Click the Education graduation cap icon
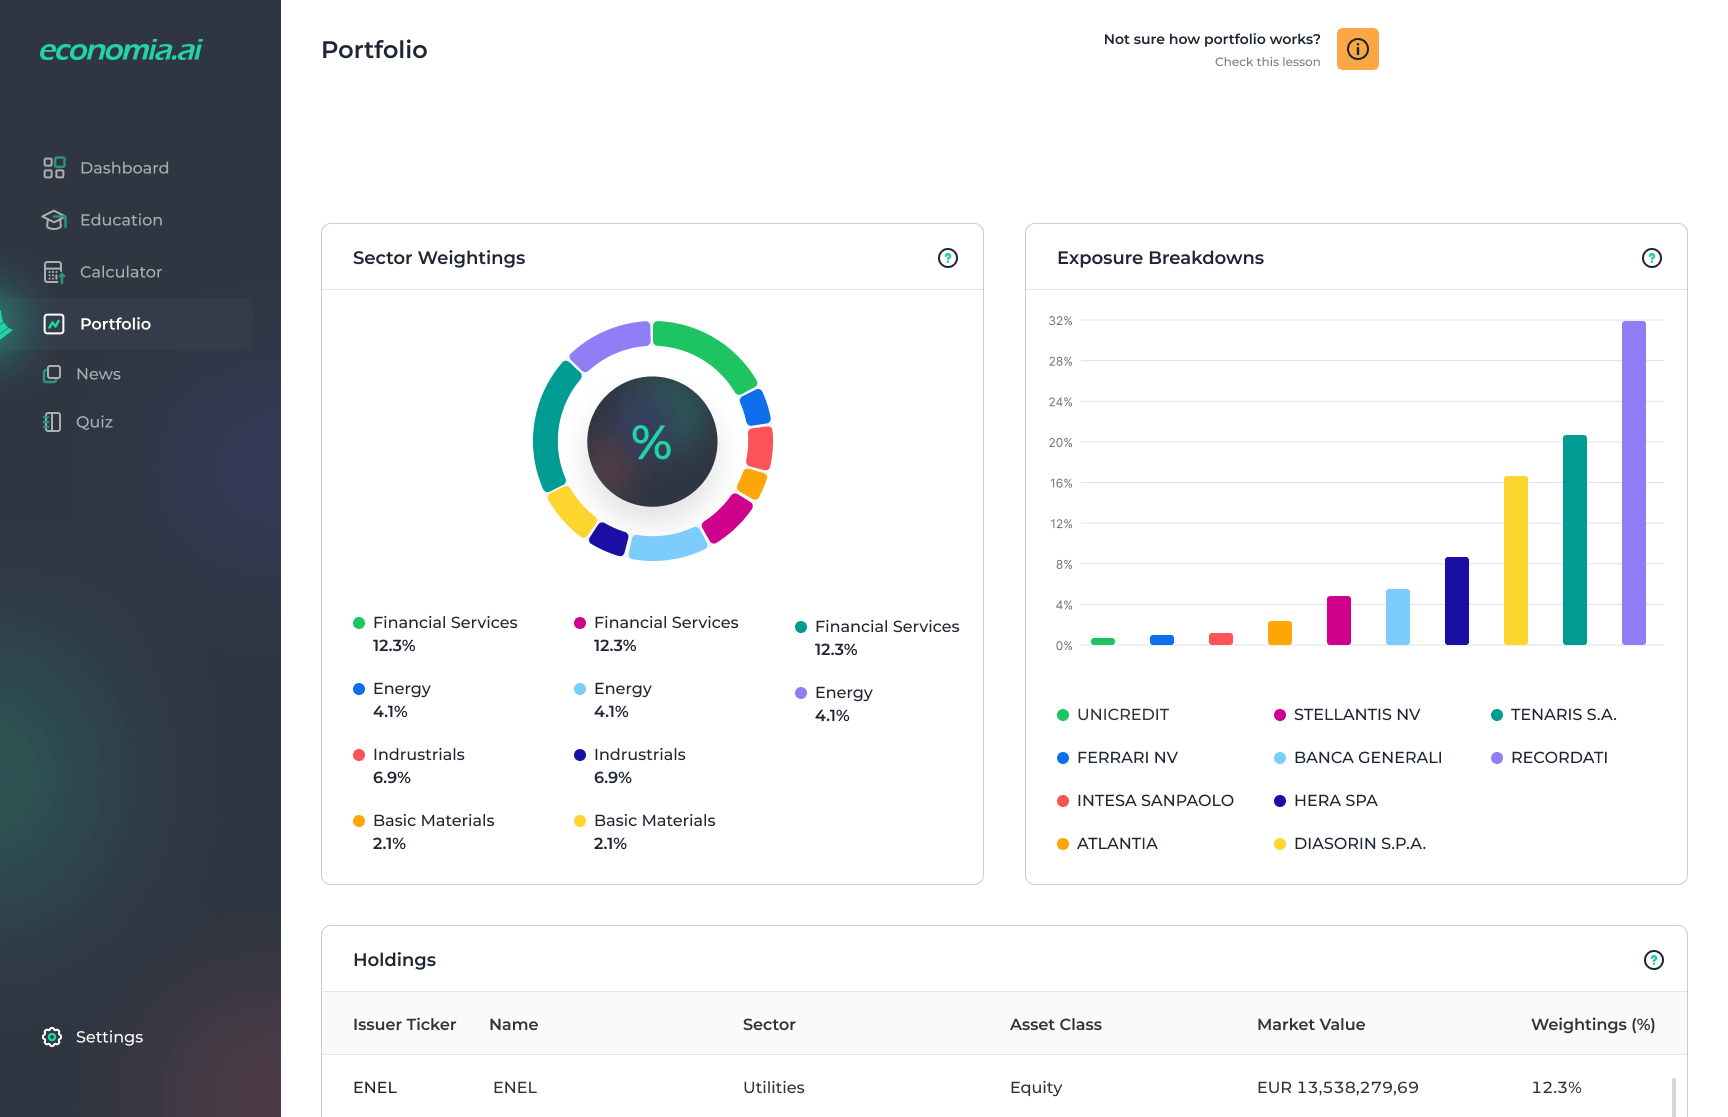 pos(54,220)
